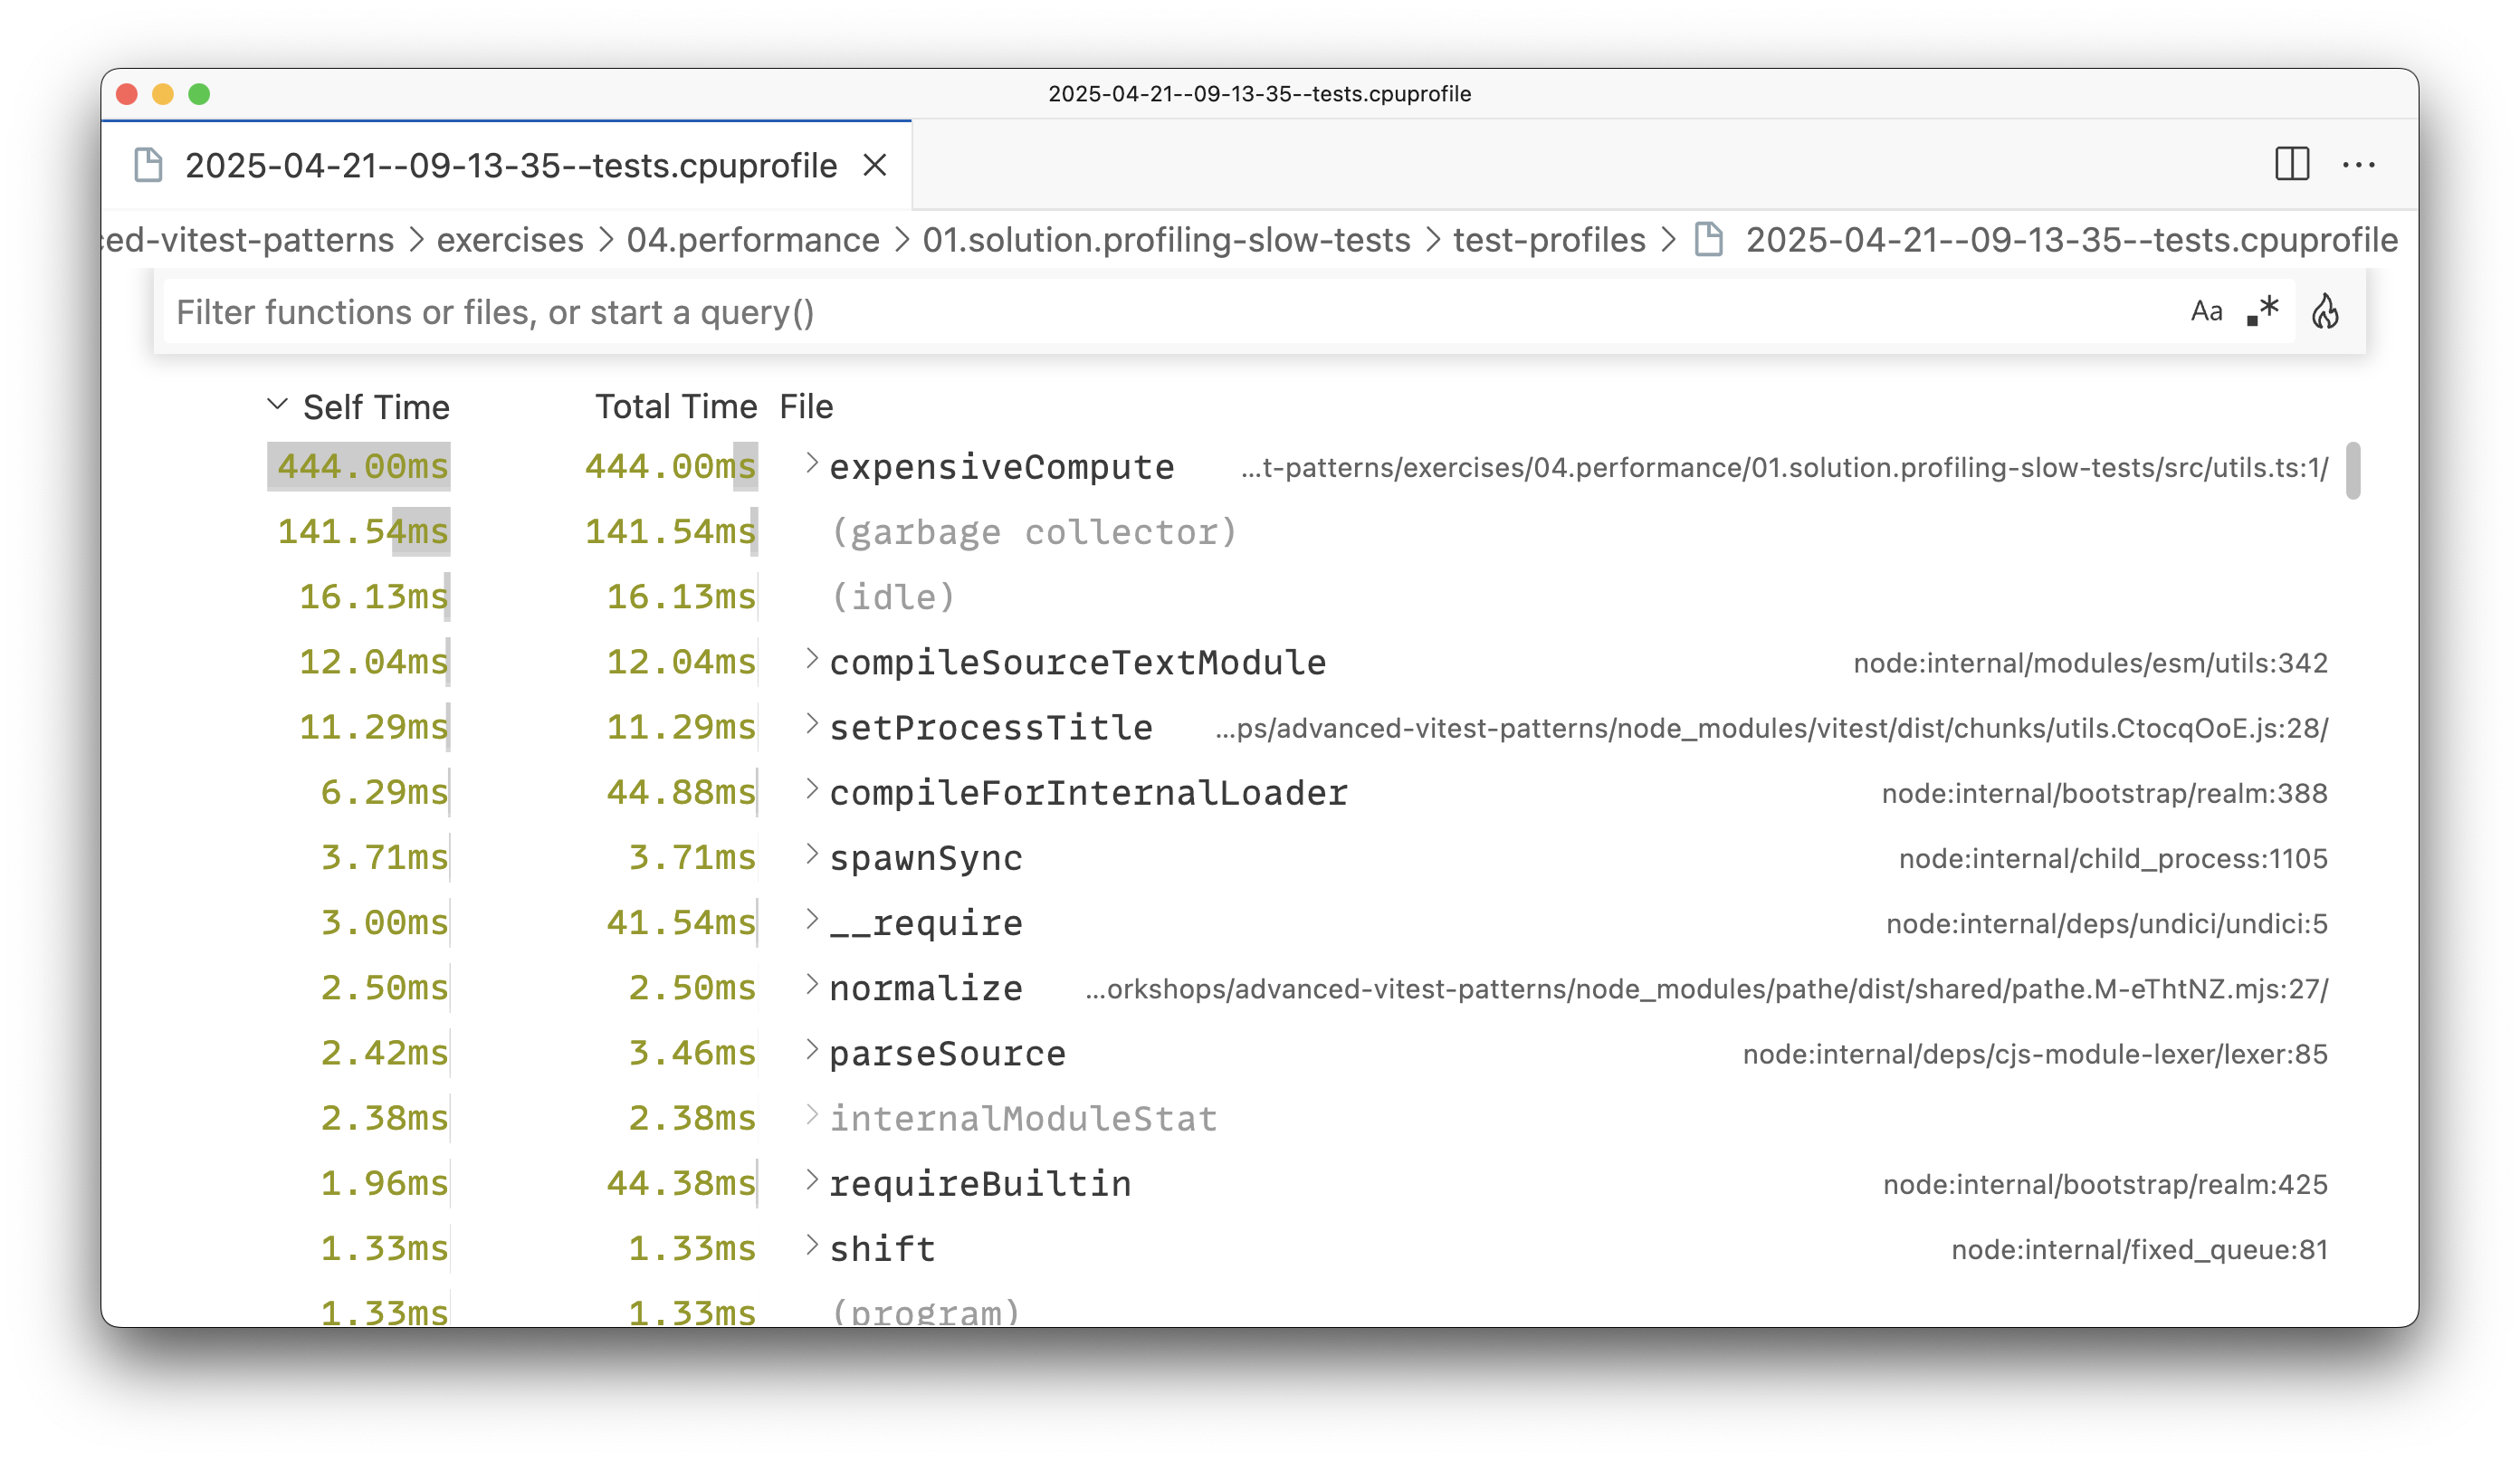Viewport: 2520px width, 1461px height.
Task: Expand the internalModuleStat row
Action: click(812, 1116)
